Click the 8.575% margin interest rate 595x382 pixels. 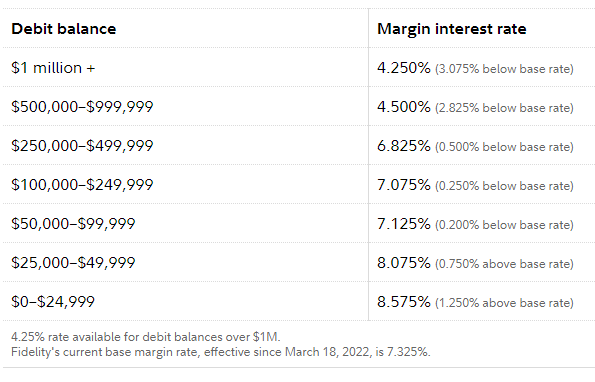click(404, 302)
